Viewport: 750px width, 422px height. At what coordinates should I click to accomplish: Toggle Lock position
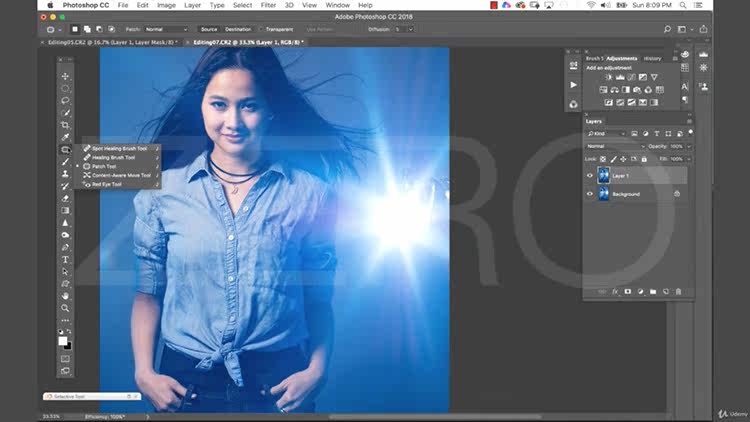623,159
